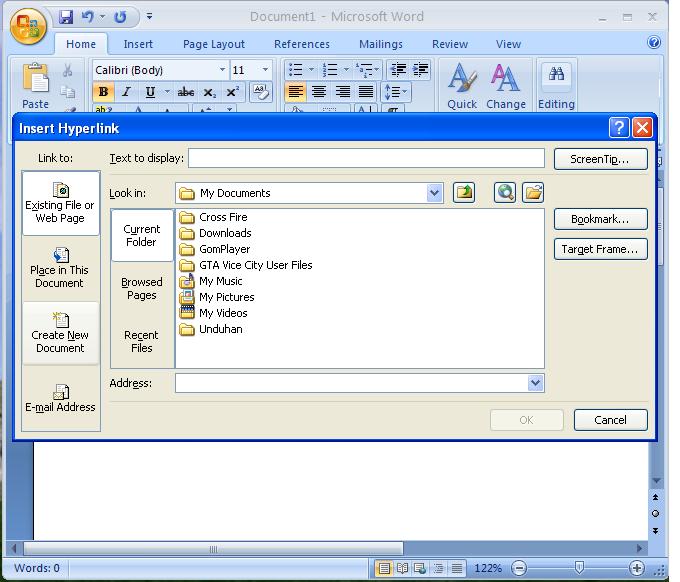Switch to the Mailings tab
Image resolution: width=680 pixels, height=582 pixels.
tap(381, 44)
